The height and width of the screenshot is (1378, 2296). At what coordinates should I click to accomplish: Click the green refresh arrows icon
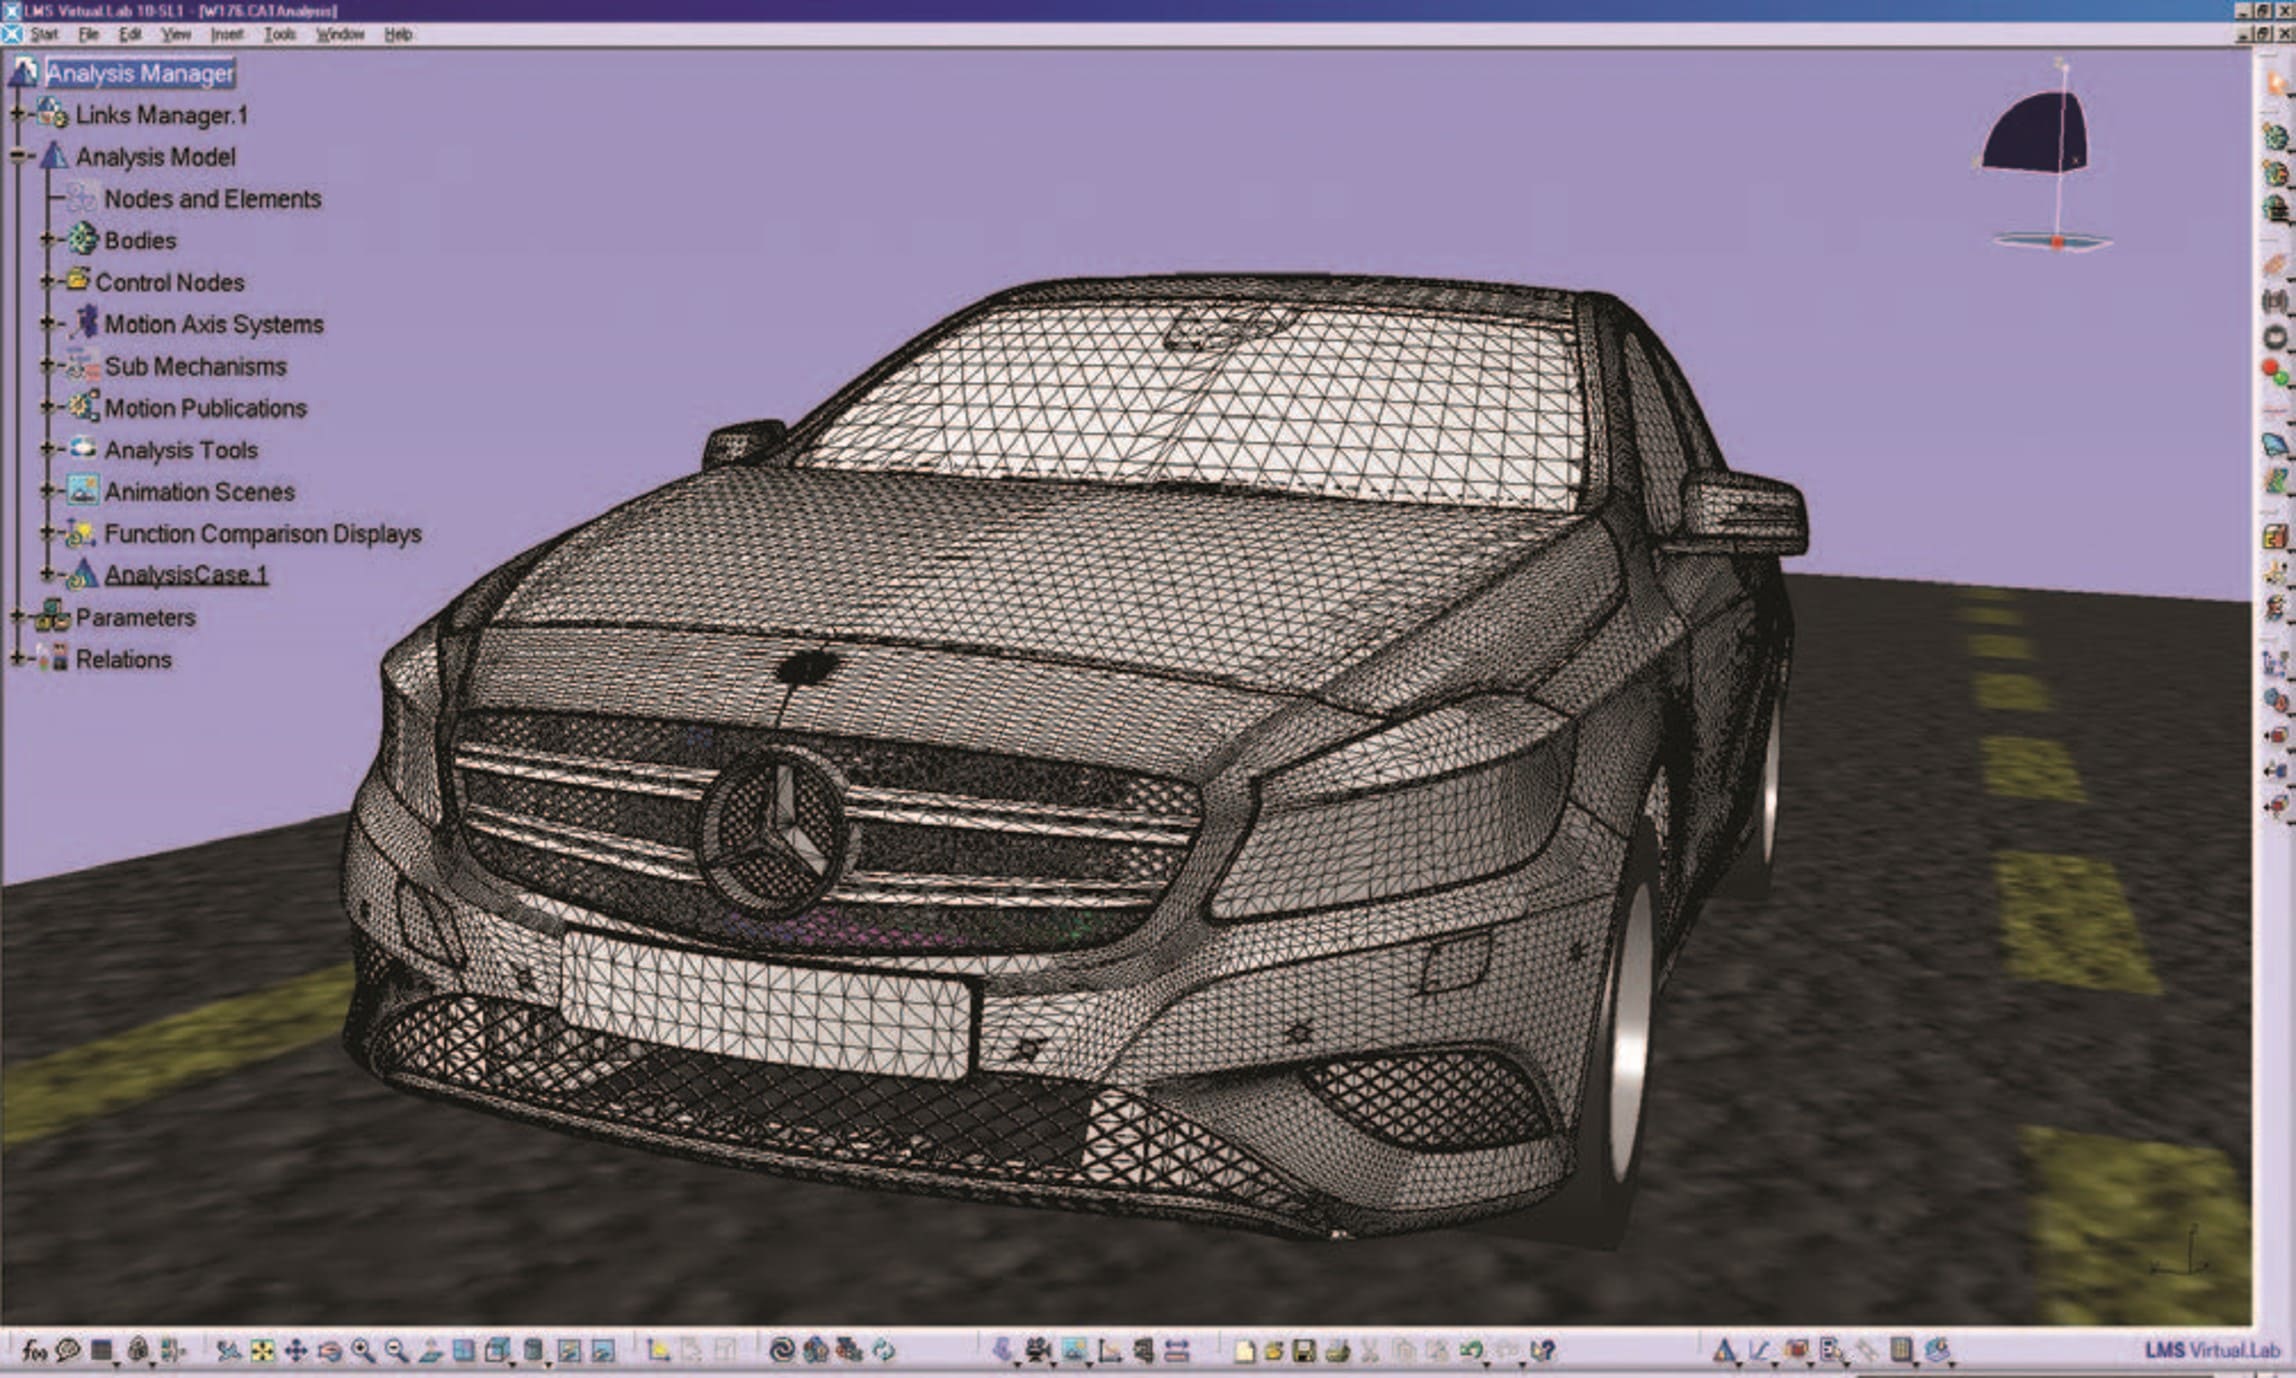[883, 1350]
